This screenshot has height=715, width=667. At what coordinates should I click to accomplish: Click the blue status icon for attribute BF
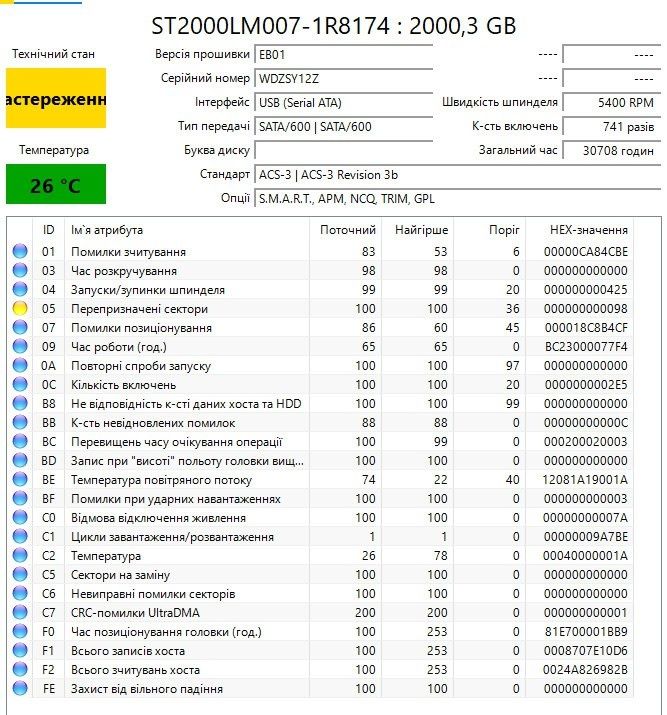20,498
